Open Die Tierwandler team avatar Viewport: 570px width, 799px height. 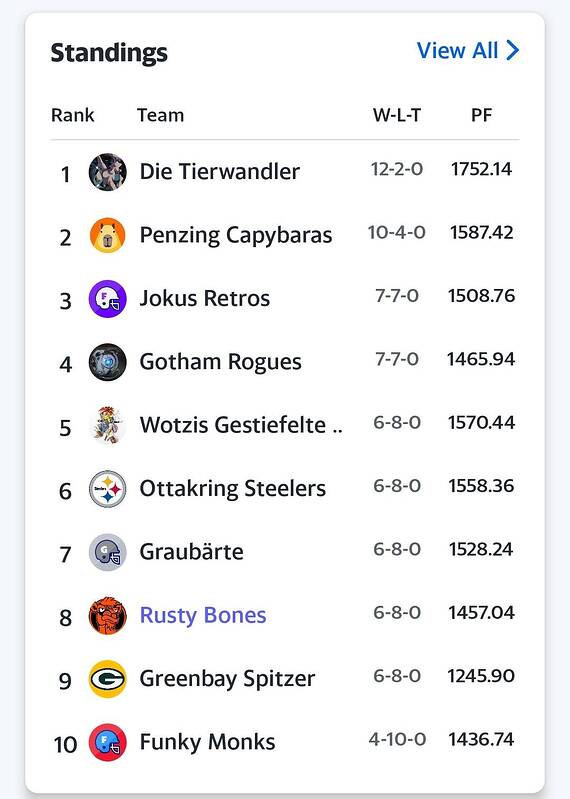click(107, 172)
